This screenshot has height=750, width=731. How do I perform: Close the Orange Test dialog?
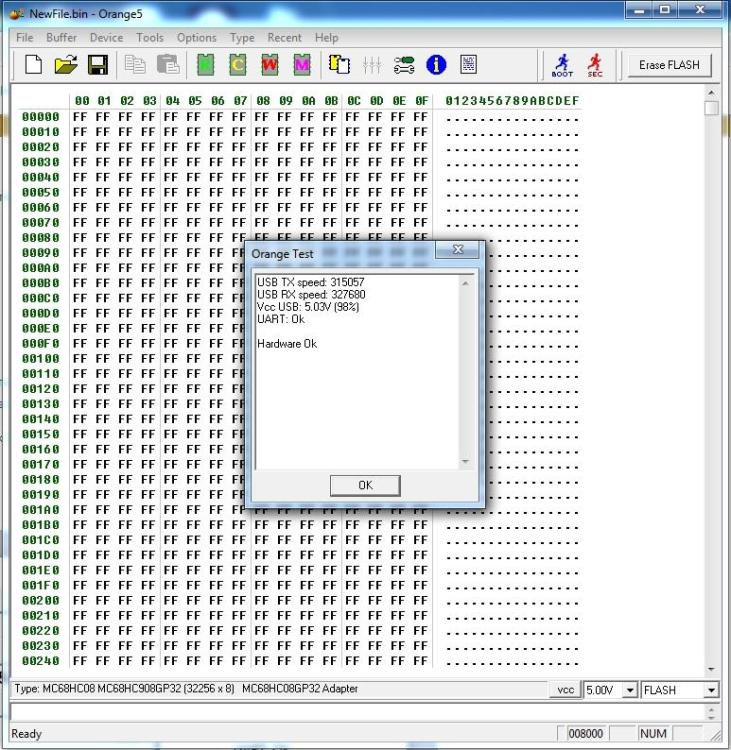[x=458, y=250]
